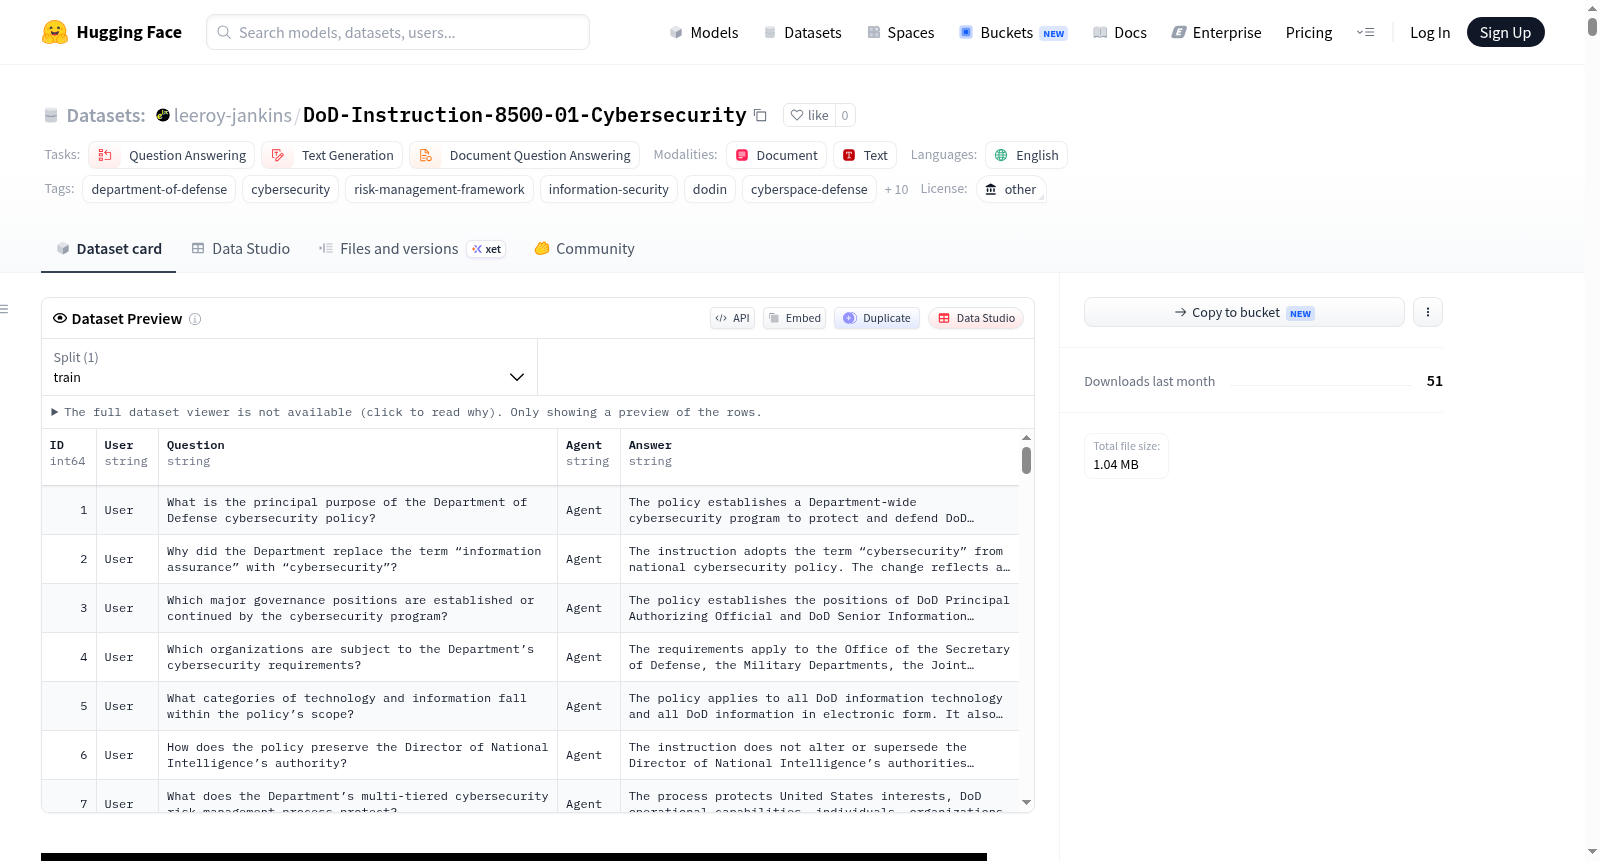Open the information-security tag
The height and width of the screenshot is (861, 1600).
click(x=608, y=189)
